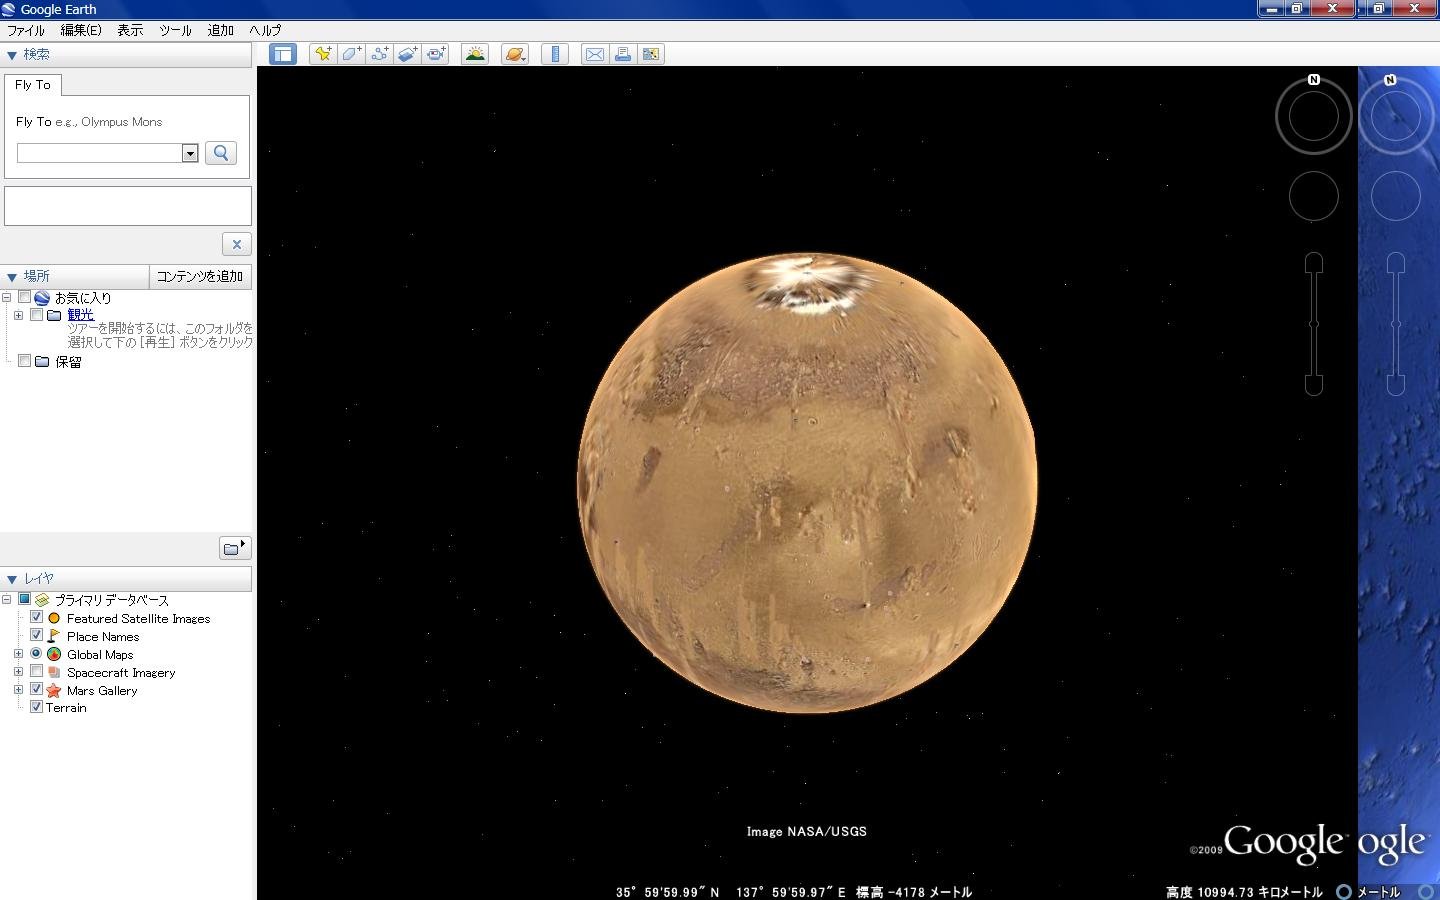1440x900 pixels.
Task: Click the Place Names flag icon
Action: pos(54,636)
